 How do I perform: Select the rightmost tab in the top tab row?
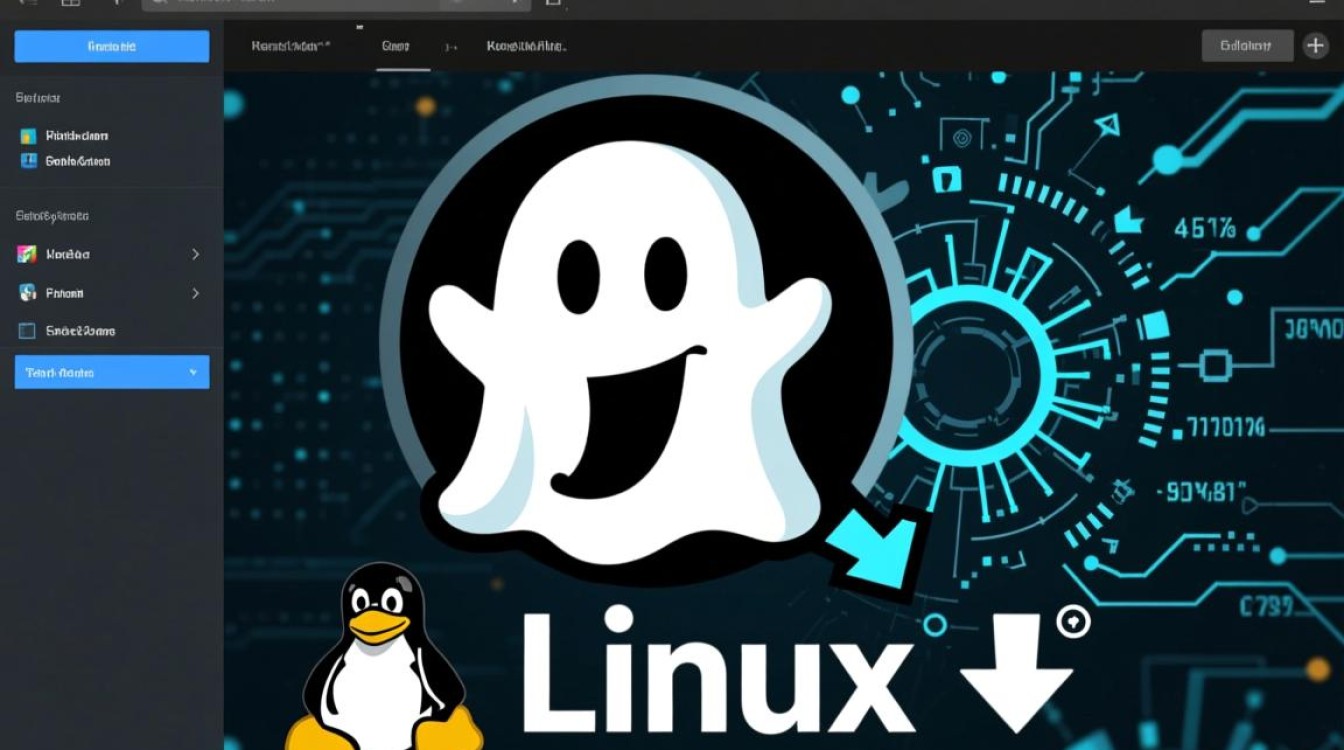tap(525, 45)
